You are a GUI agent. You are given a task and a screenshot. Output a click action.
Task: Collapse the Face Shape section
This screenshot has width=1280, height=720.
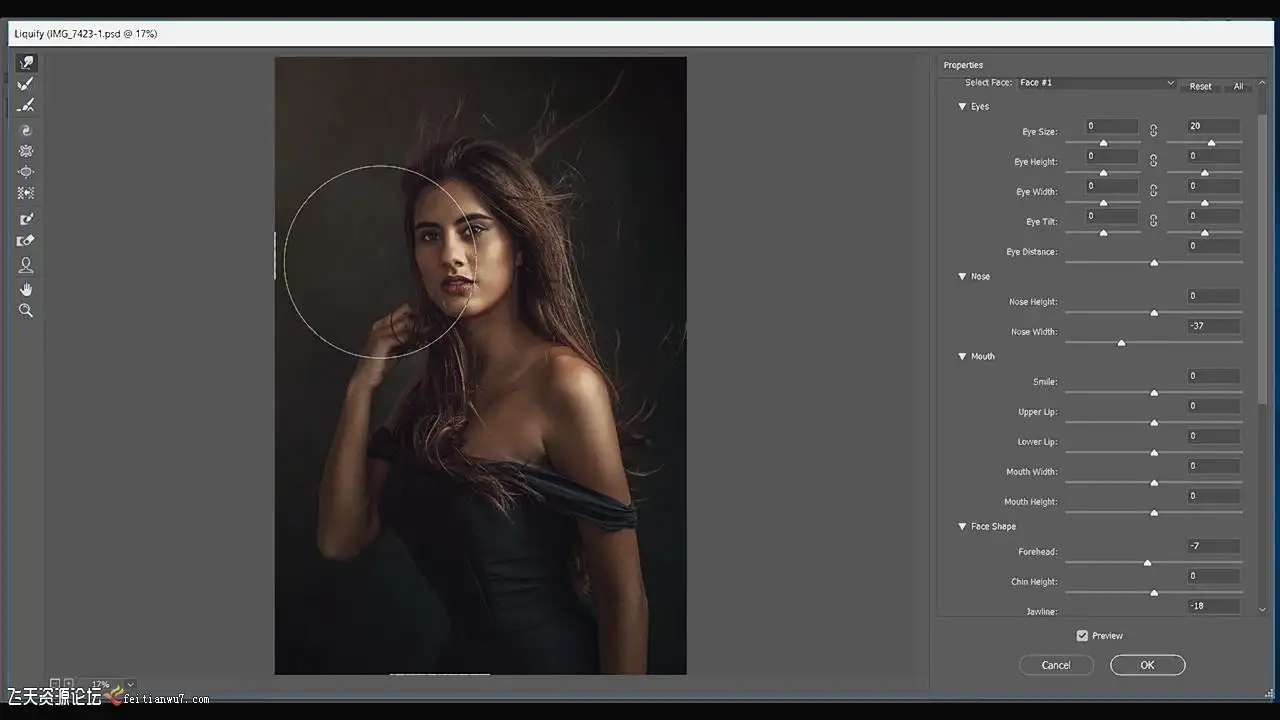click(962, 526)
